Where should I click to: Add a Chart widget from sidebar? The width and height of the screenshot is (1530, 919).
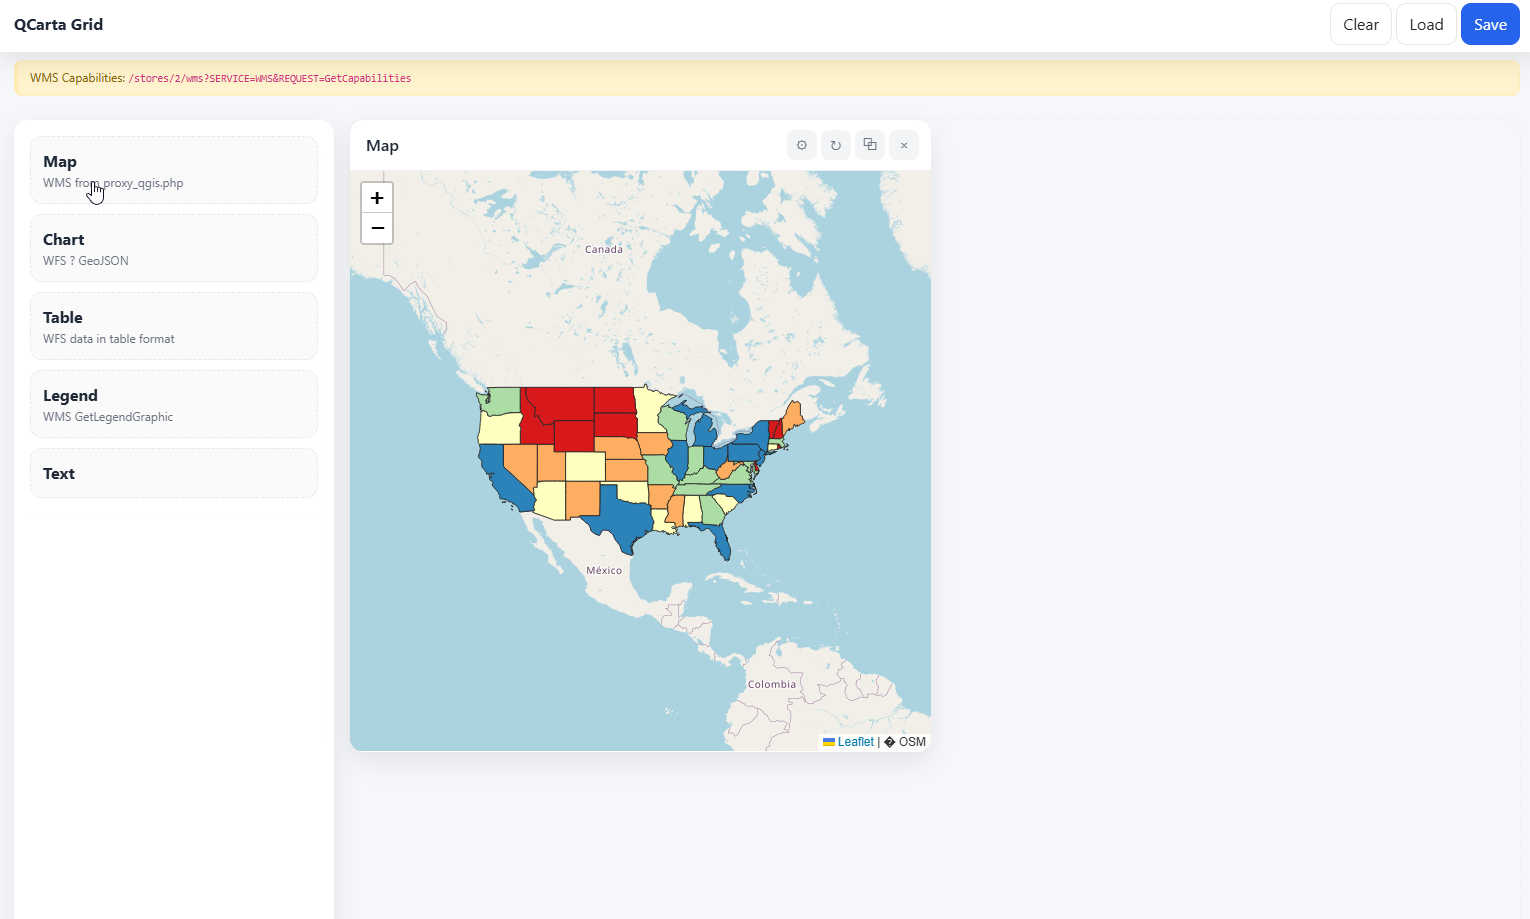pyautogui.click(x=174, y=248)
